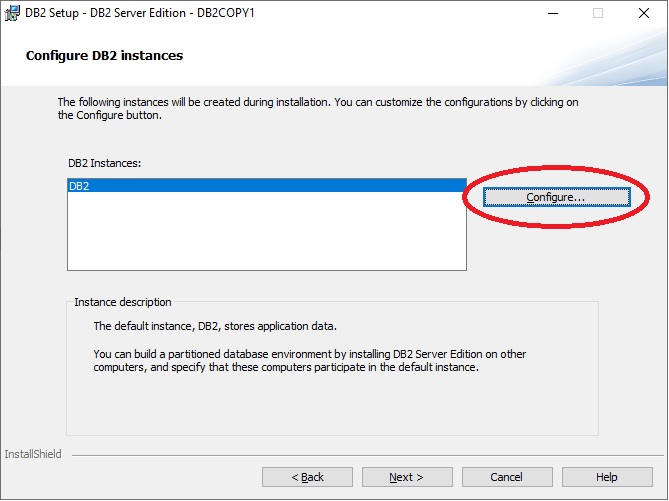Viewport: 669px width, 501px height.
Task: Go back with the < Back button
Action: click(x=307, y=477)
